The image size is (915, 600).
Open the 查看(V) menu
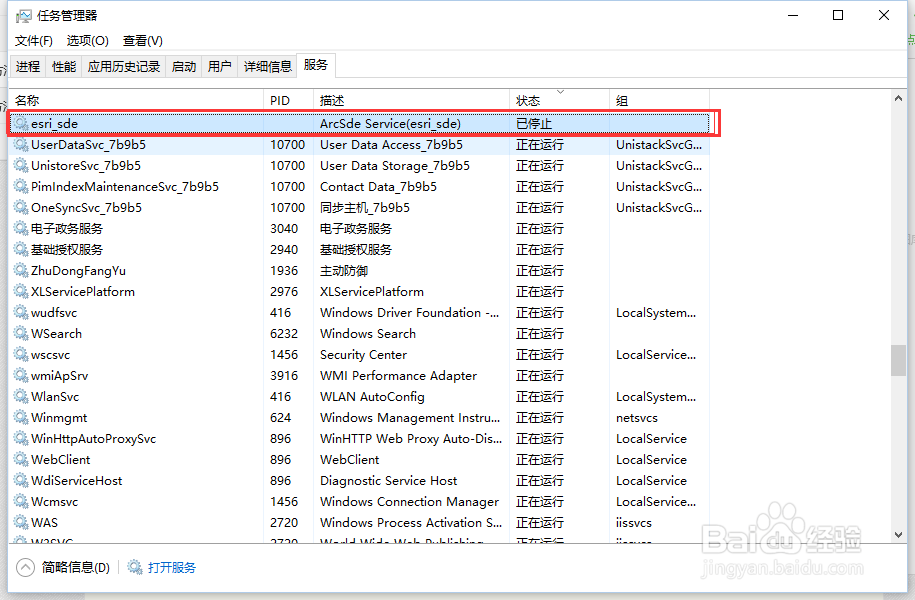(x=141, y=40)
